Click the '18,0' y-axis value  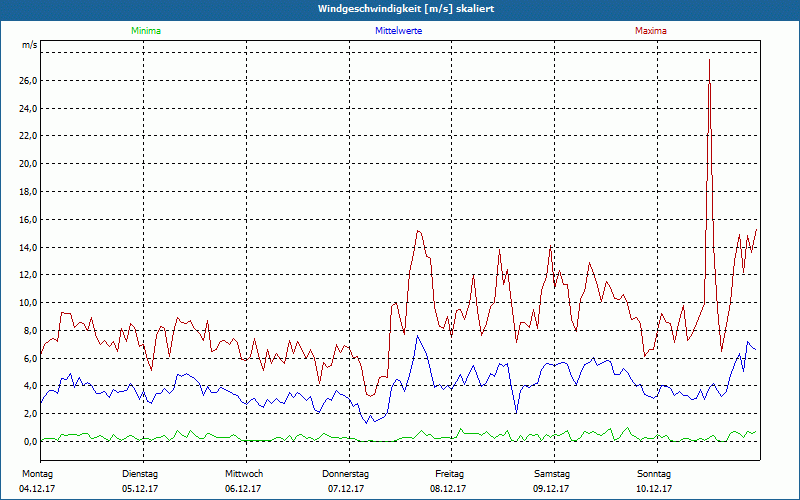coord(27,192)
